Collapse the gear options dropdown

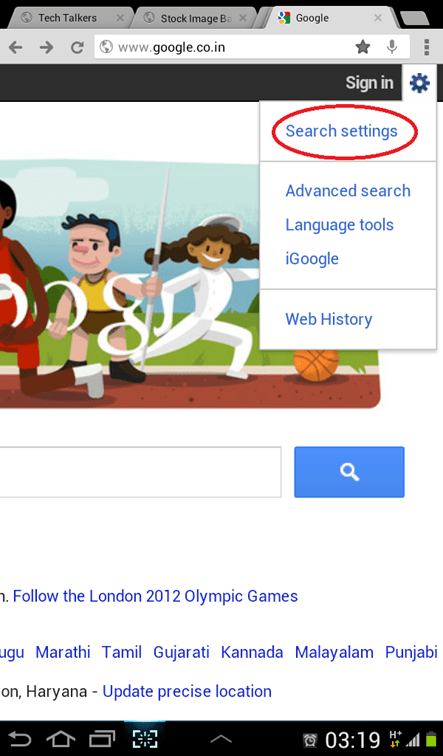click(x=419, y=83)
